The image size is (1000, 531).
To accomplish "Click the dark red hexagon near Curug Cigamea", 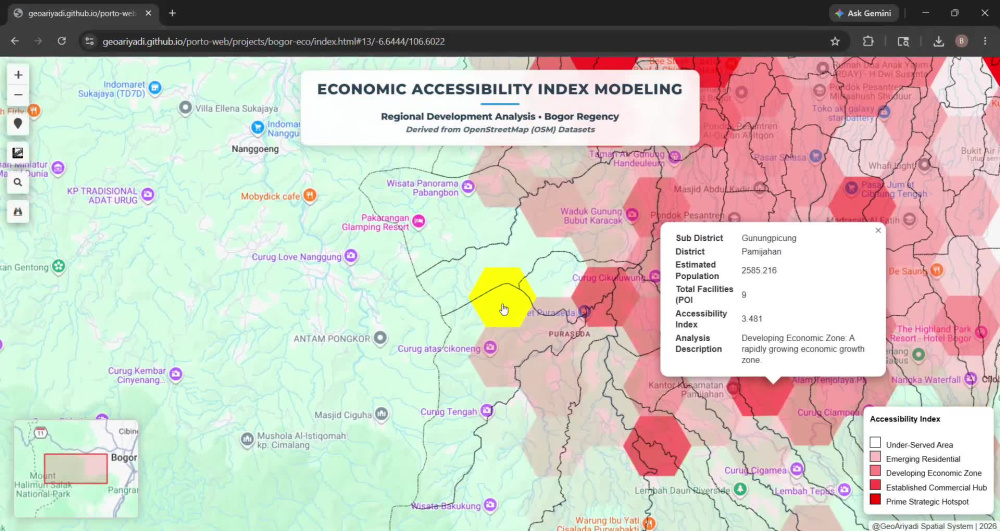I will point(657,446).
